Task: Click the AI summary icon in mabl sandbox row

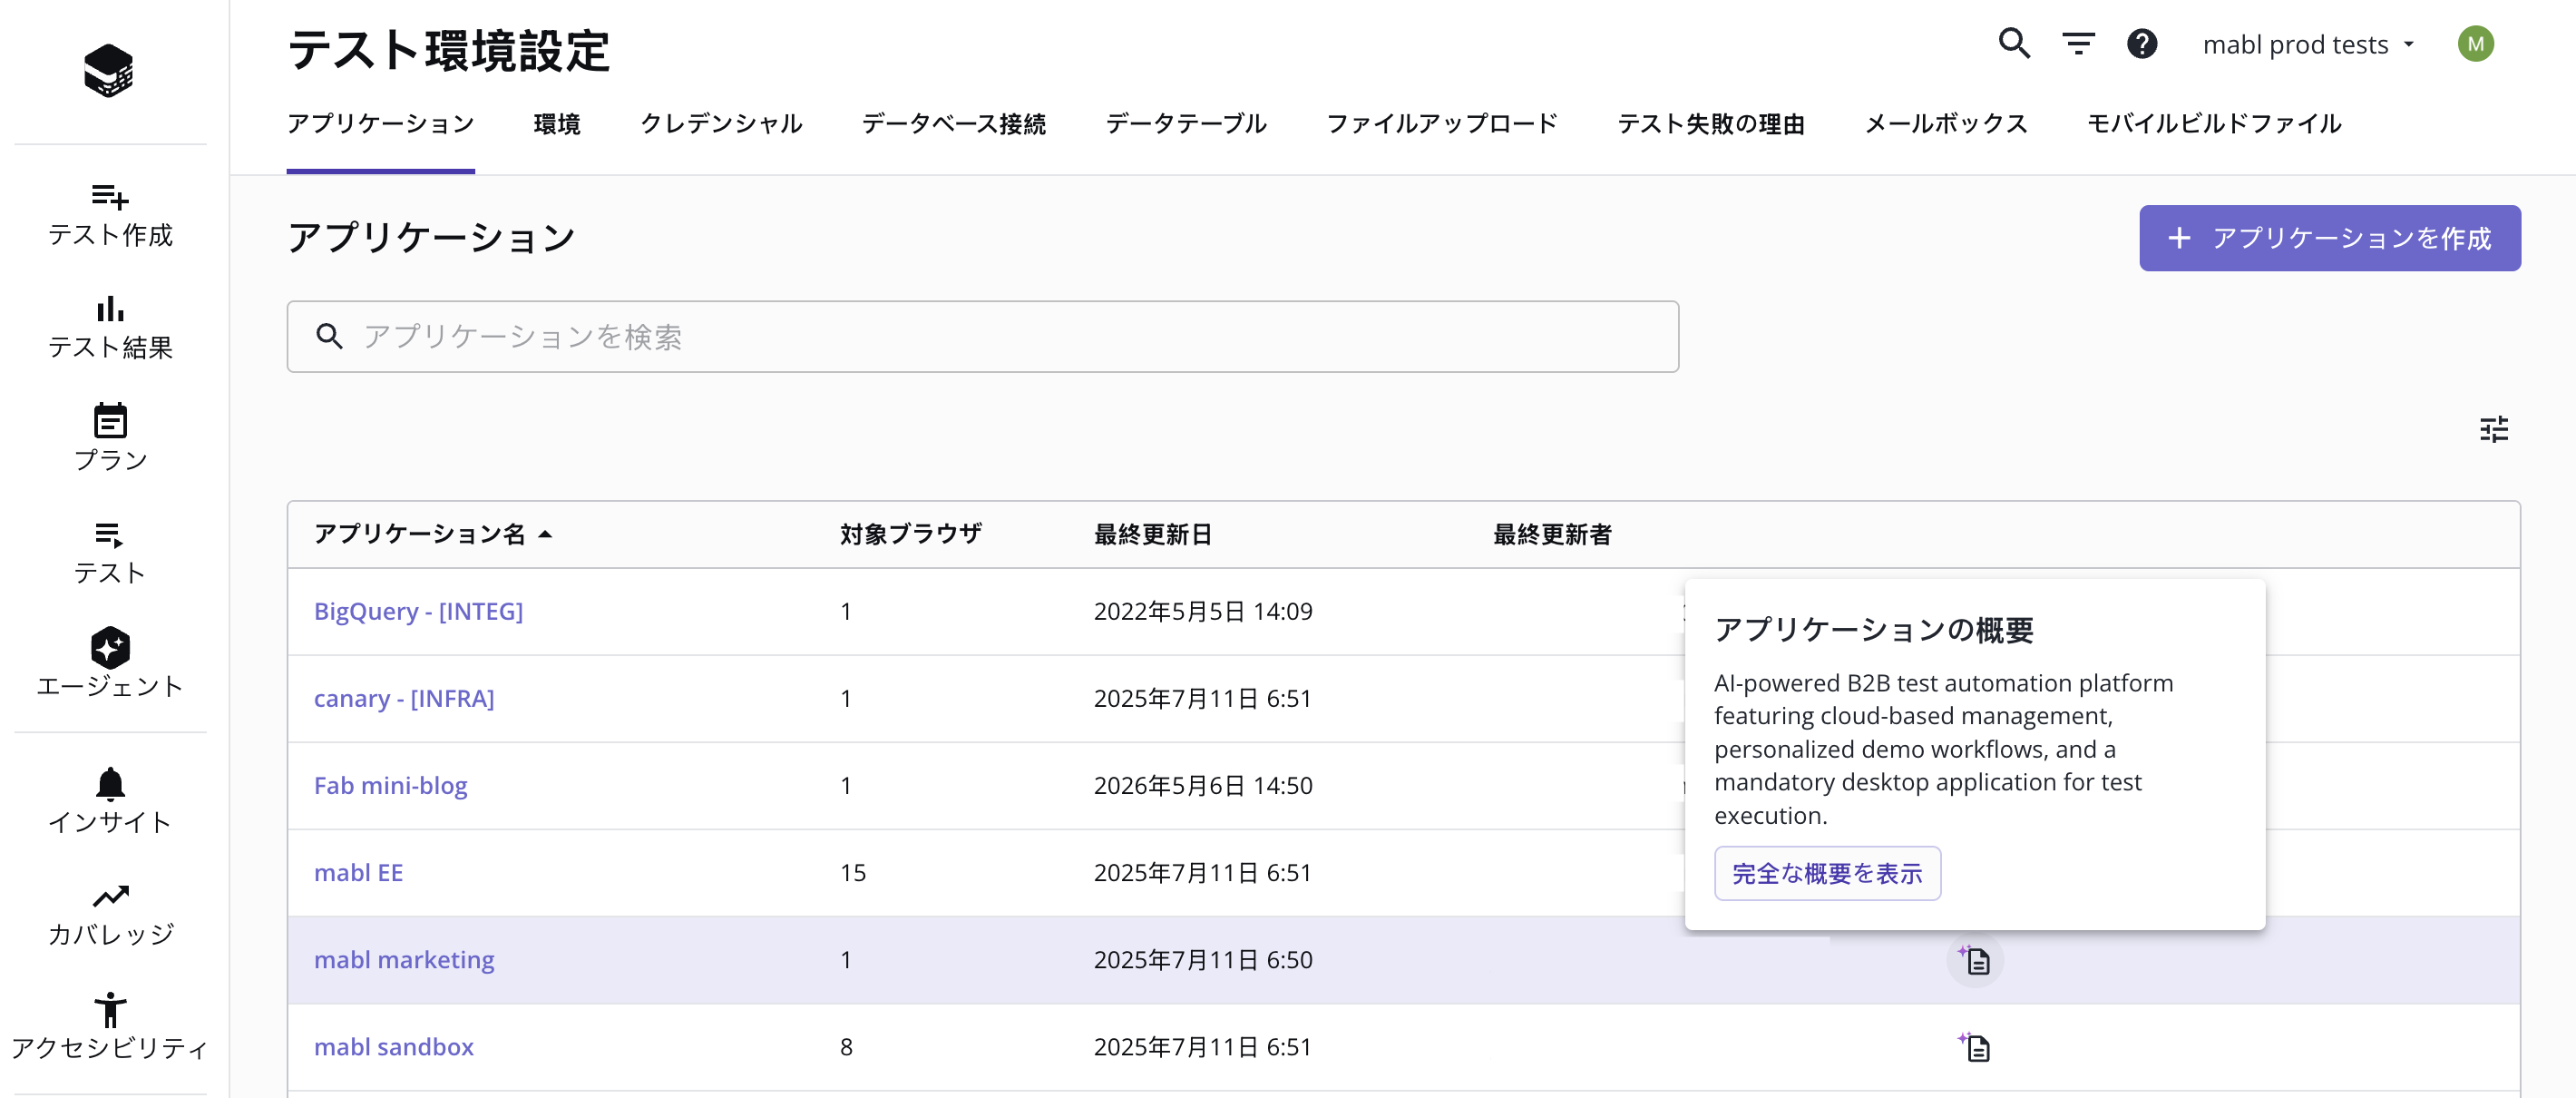Action: click(1975, 1047)
